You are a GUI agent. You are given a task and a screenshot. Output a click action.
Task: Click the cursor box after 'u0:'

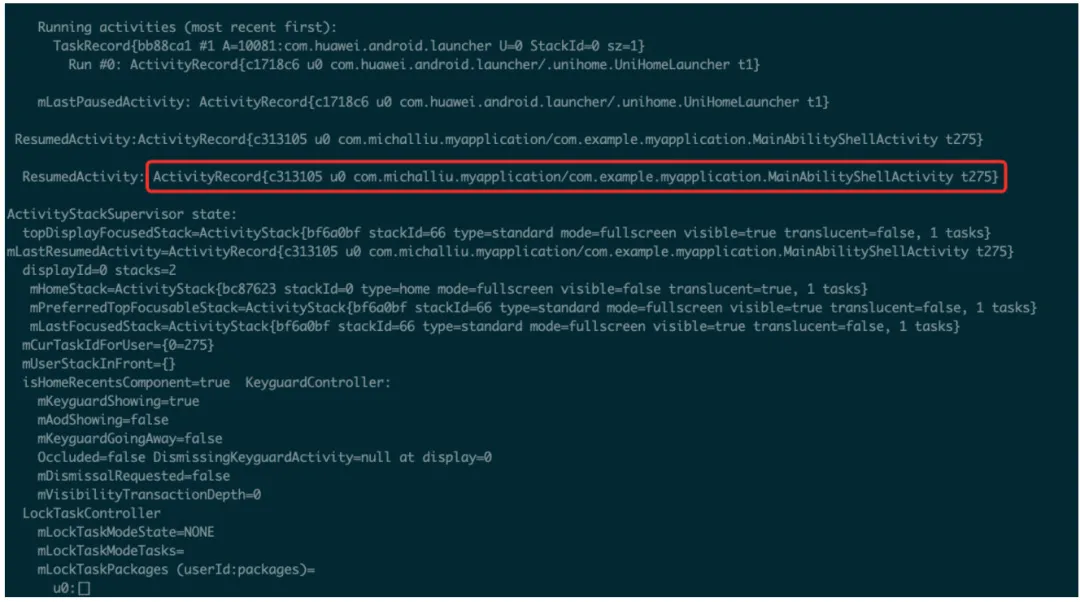(84, 588)
